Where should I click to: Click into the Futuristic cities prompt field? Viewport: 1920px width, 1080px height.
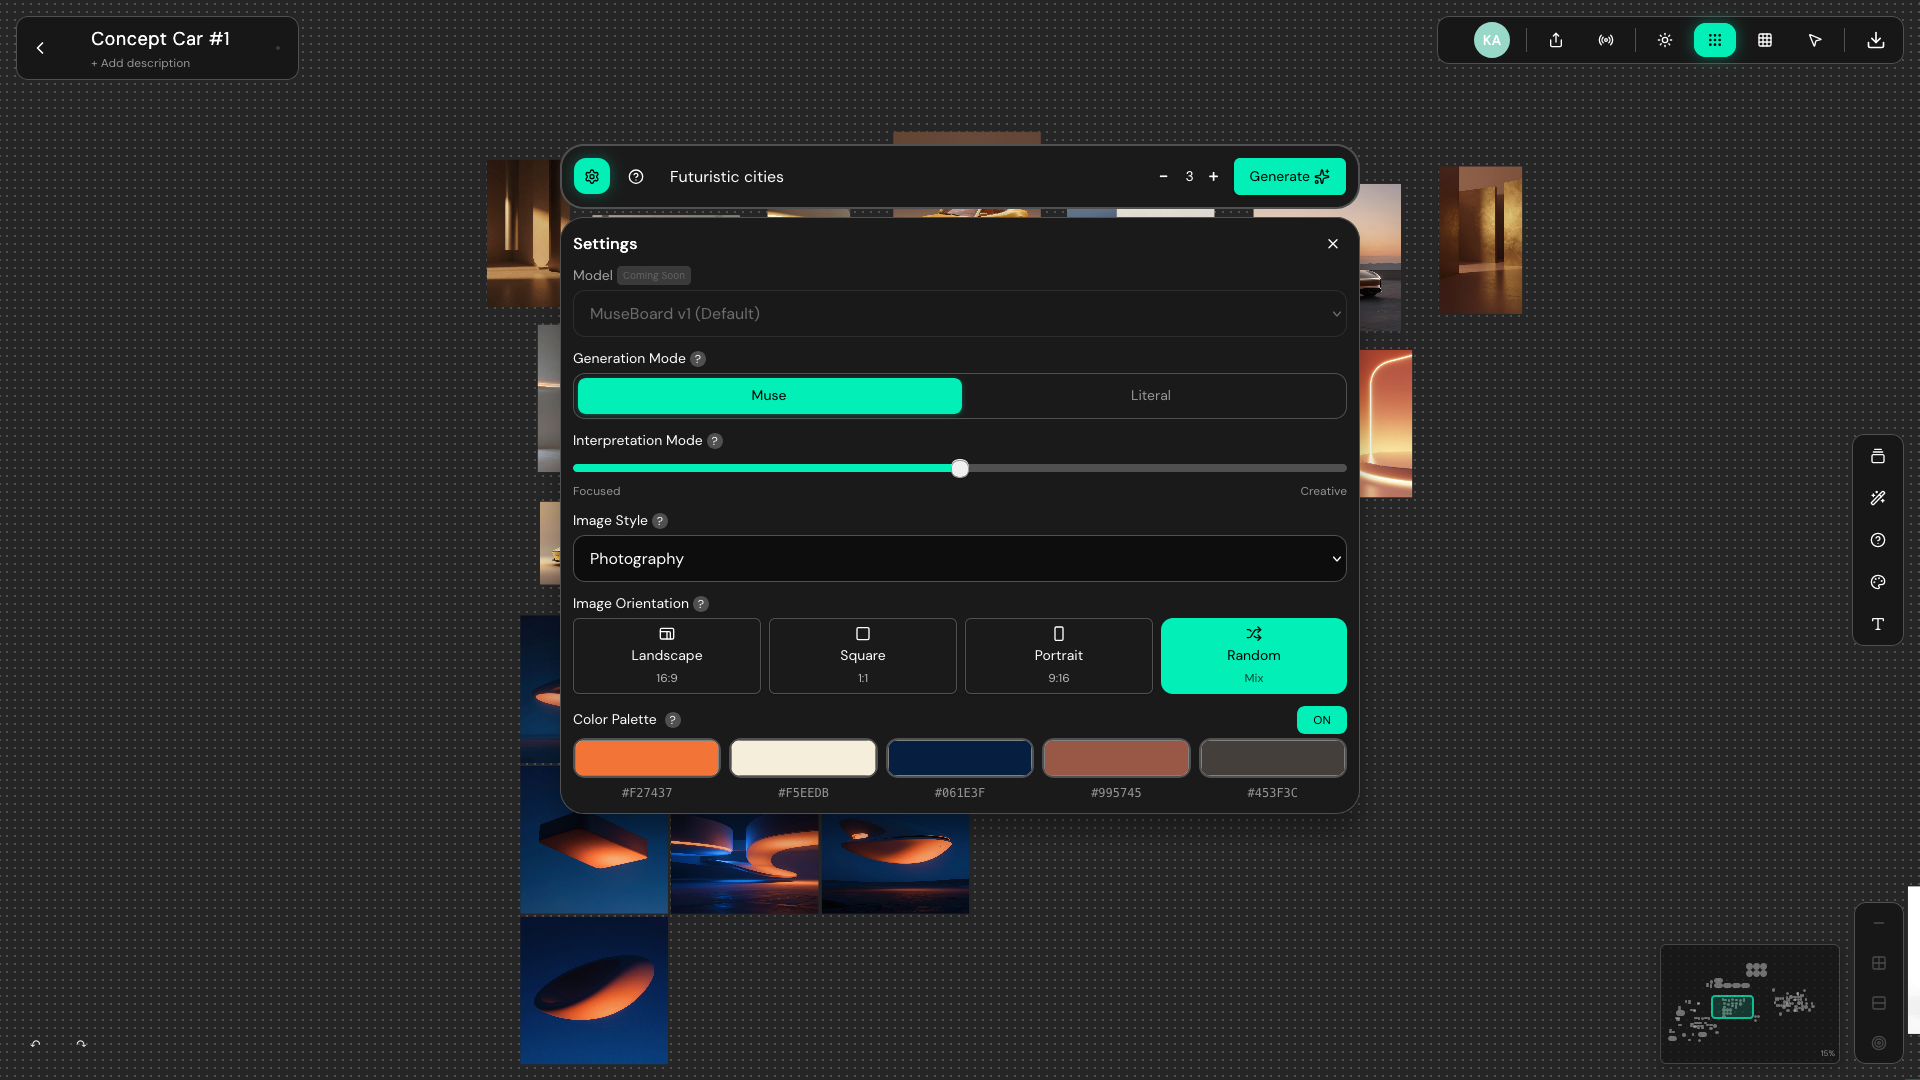(x=900, y=176)
